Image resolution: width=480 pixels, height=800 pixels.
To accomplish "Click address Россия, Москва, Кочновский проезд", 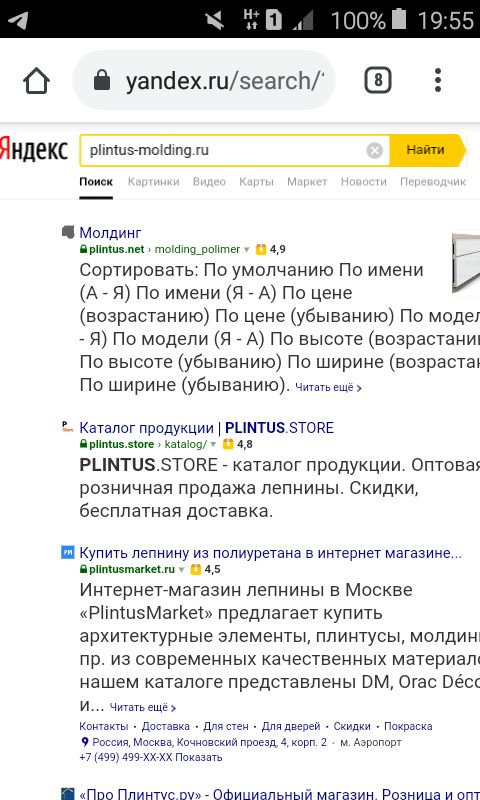I will pyautogui.click(x=210, y=742).
